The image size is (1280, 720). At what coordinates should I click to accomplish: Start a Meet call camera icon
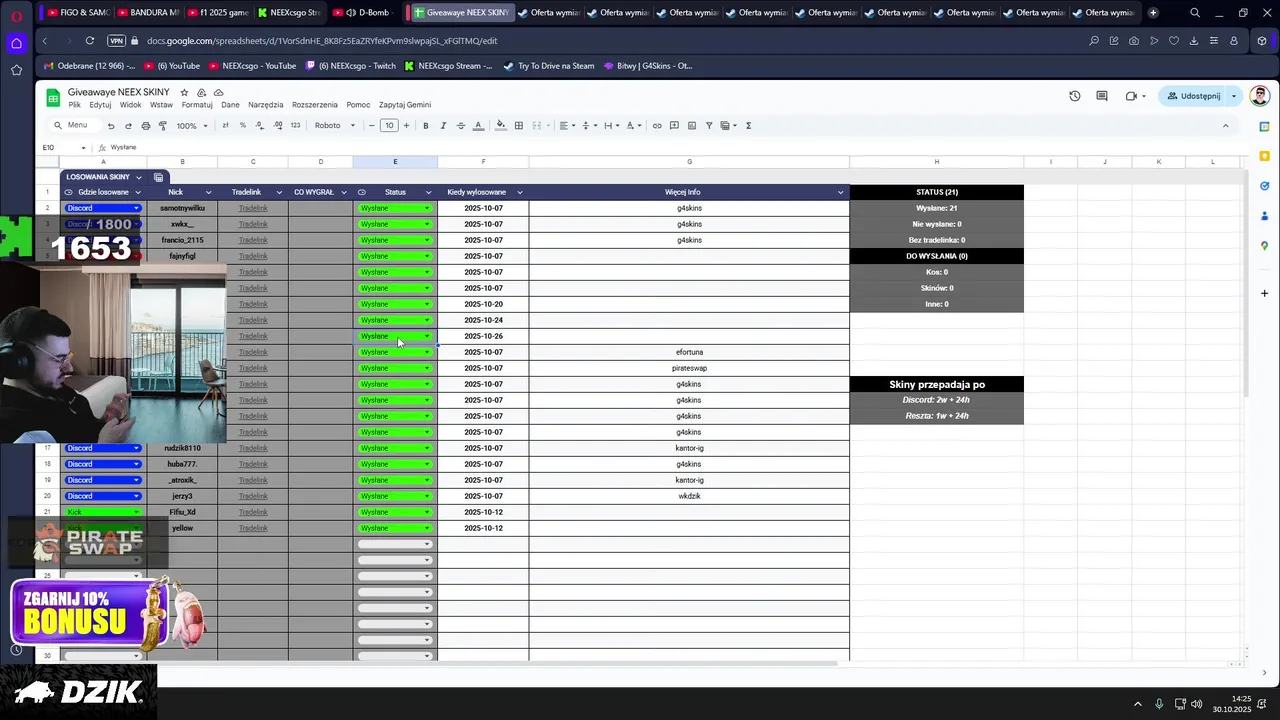[1131, 96]
